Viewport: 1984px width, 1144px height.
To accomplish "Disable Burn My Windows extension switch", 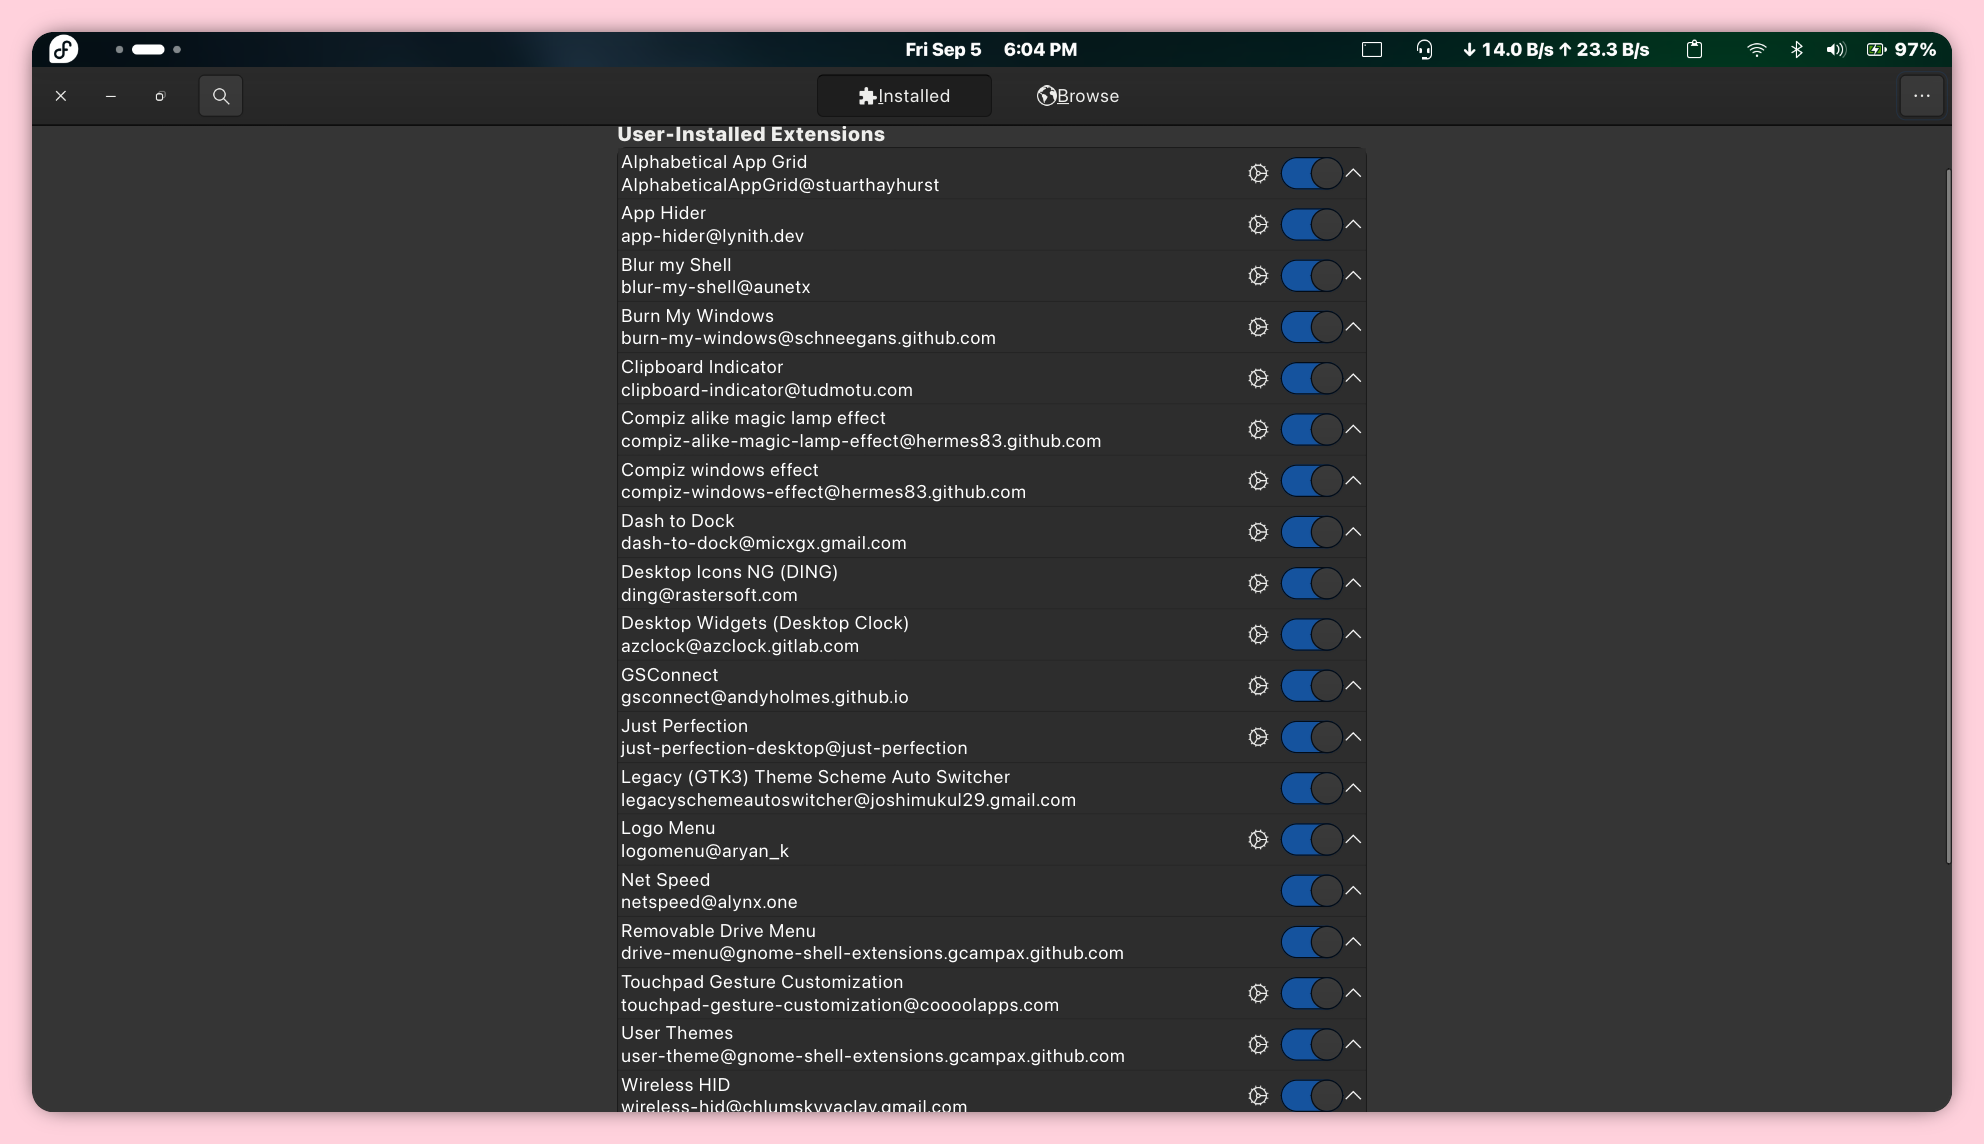I will 1311,327.
